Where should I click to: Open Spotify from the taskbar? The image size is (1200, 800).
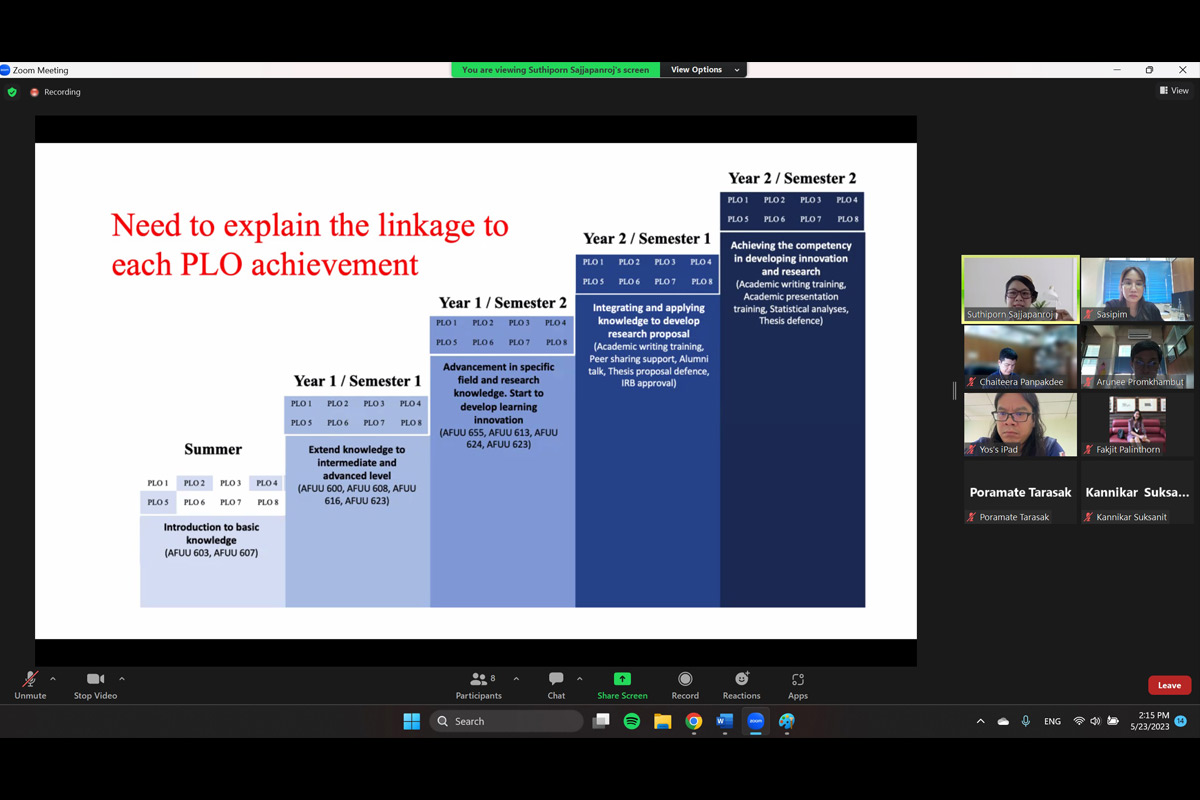631,721
